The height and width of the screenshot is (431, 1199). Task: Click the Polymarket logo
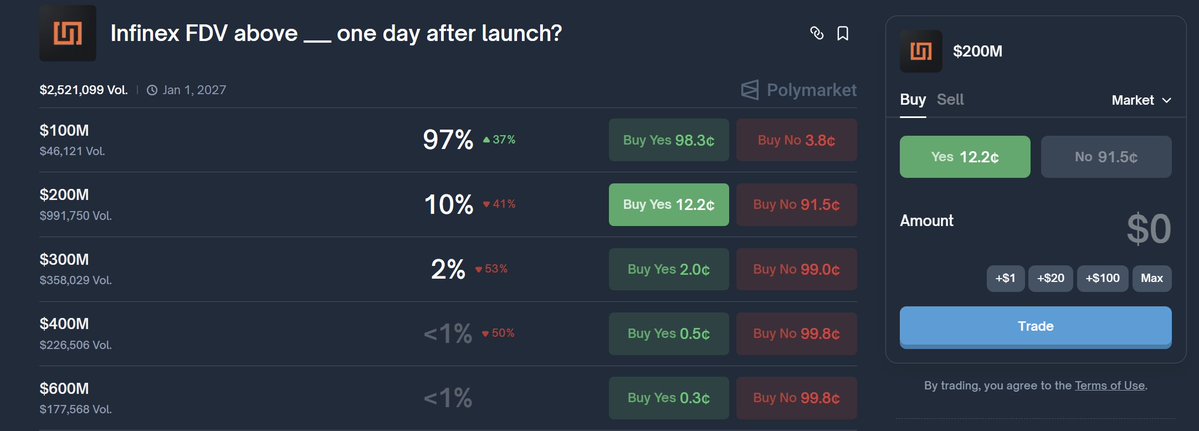[798, 90]
